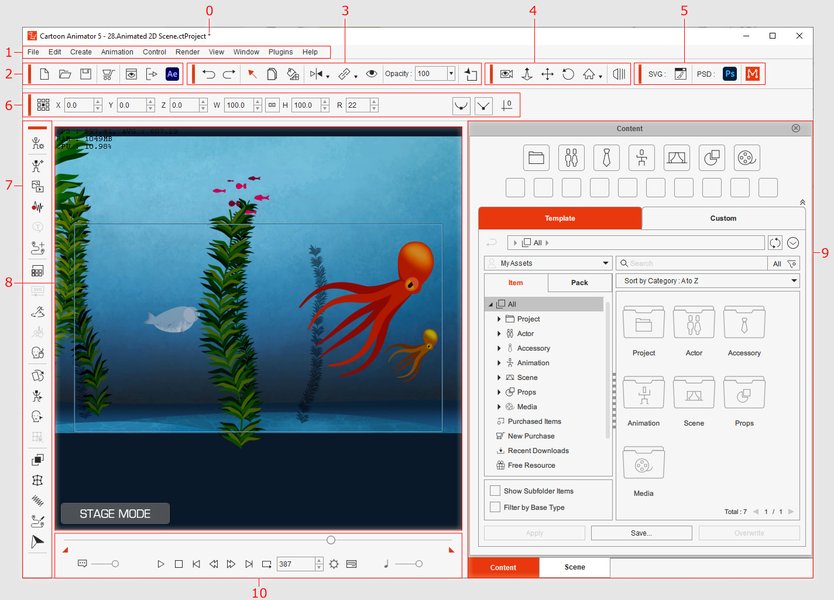Save the project with disk icon
Viewport: 834px width, 600px height.
coord(86,74)
